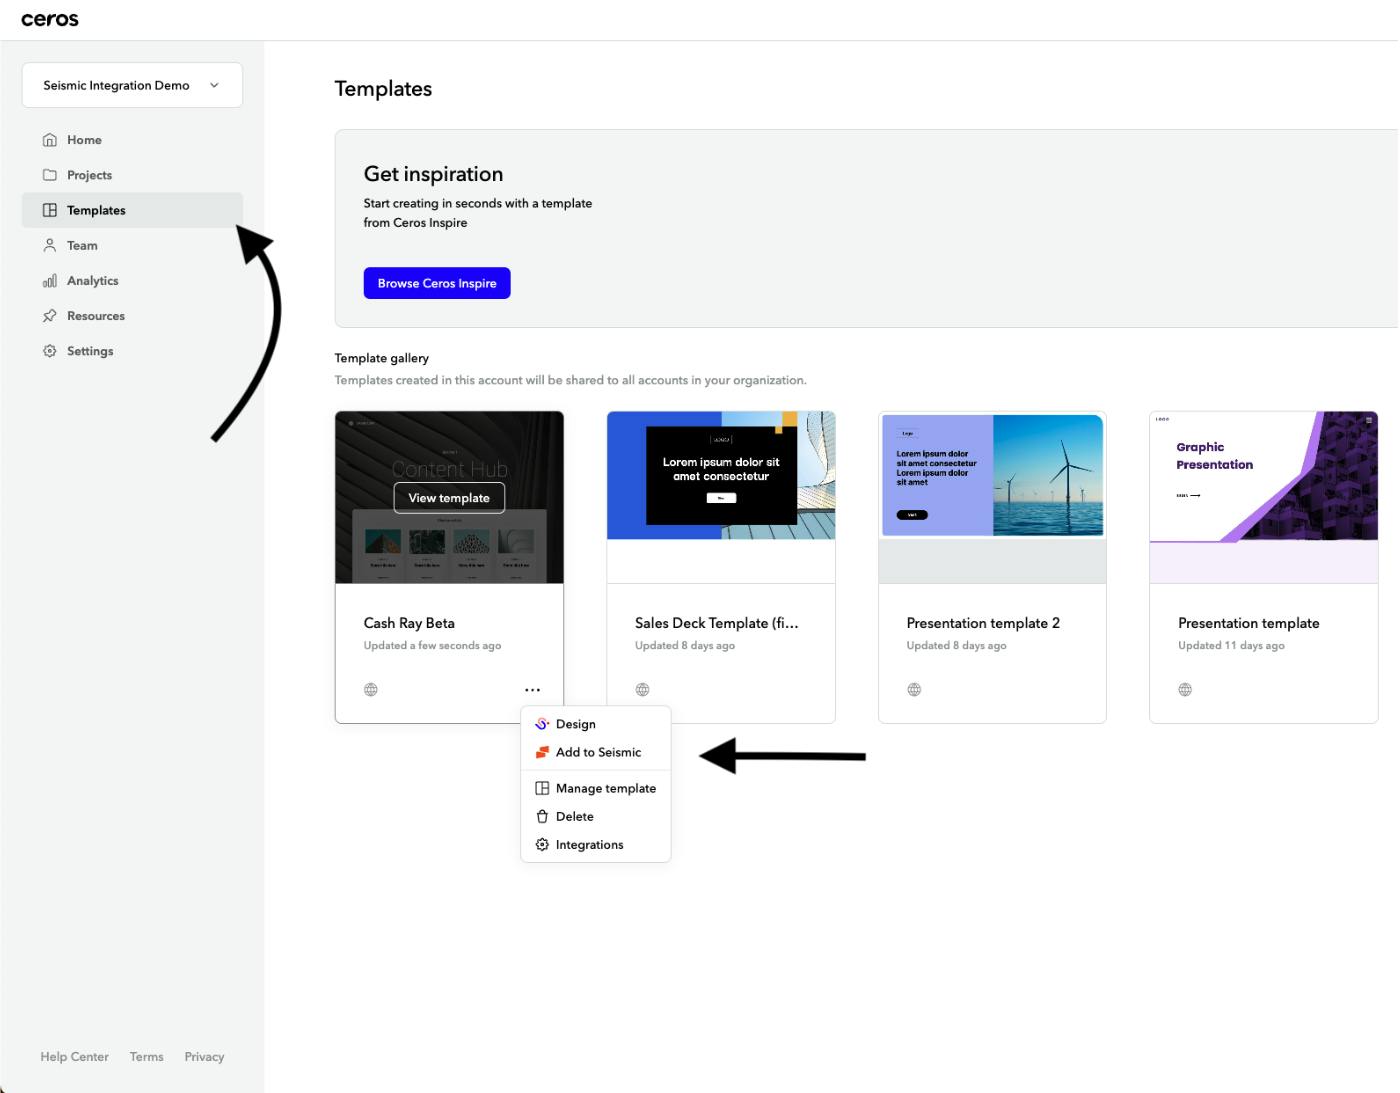Open the Help Center link
1400x1093 pixels.
pos(75,1057)
